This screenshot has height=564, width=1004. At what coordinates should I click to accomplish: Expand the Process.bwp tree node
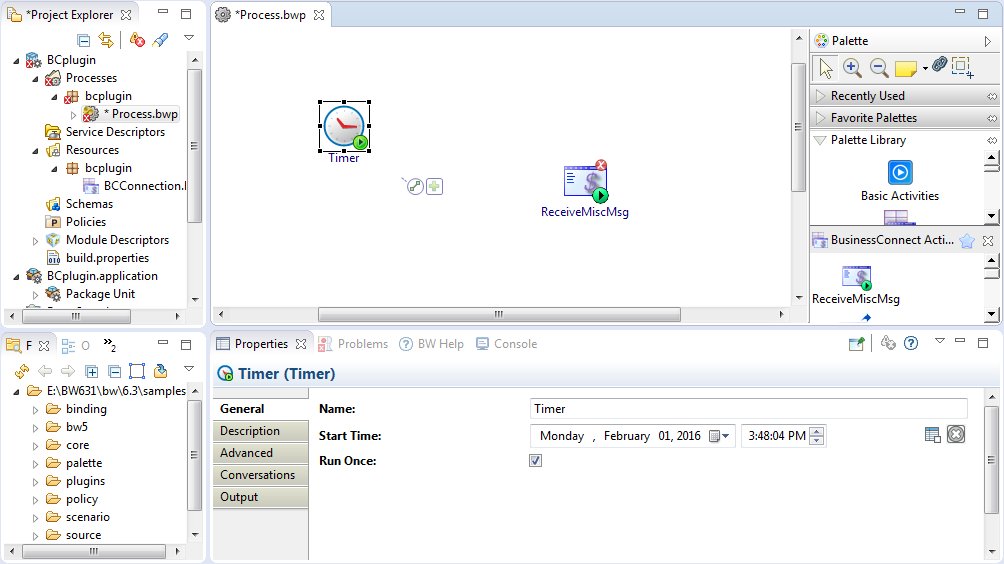pyautogui.click(x=73, y=115)
